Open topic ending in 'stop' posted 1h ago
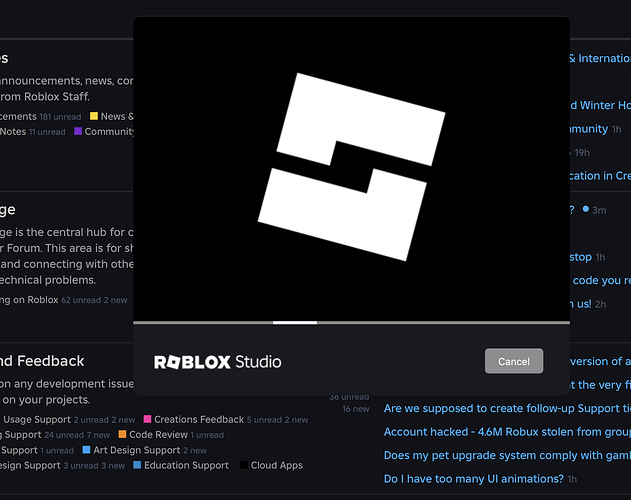 point(581,257)
